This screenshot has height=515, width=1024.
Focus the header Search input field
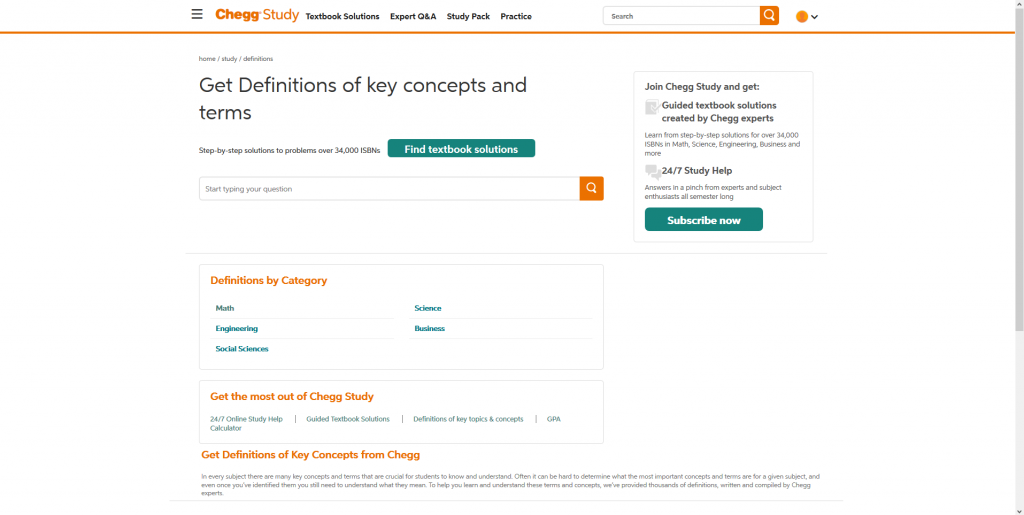(x=681, y=16)
